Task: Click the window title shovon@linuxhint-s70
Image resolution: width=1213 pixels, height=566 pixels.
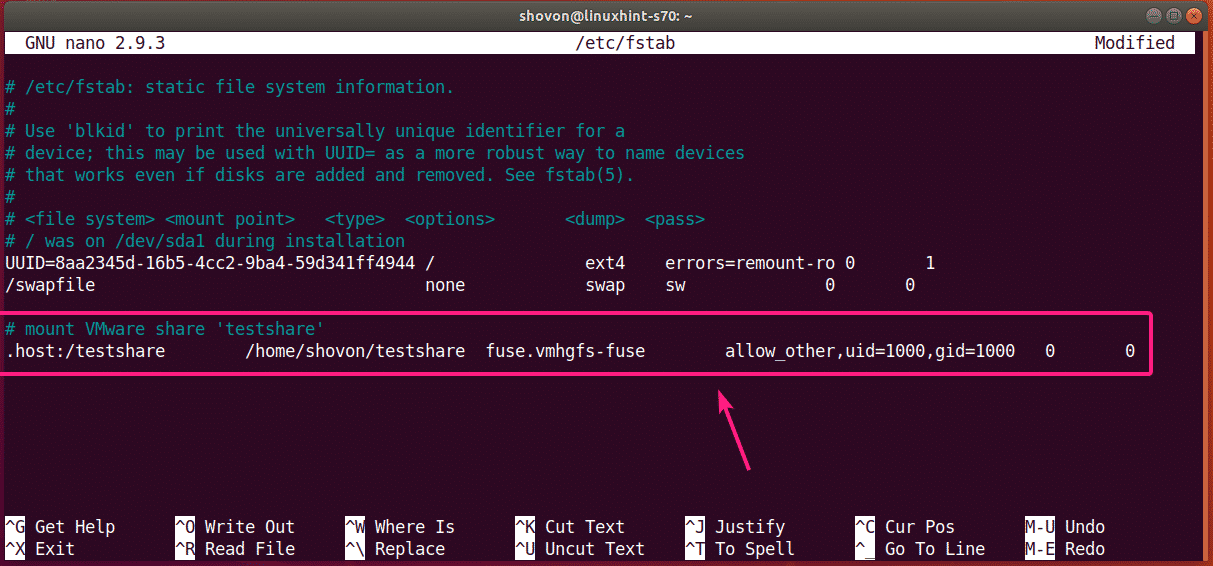Action: click(x=606, y=15)
